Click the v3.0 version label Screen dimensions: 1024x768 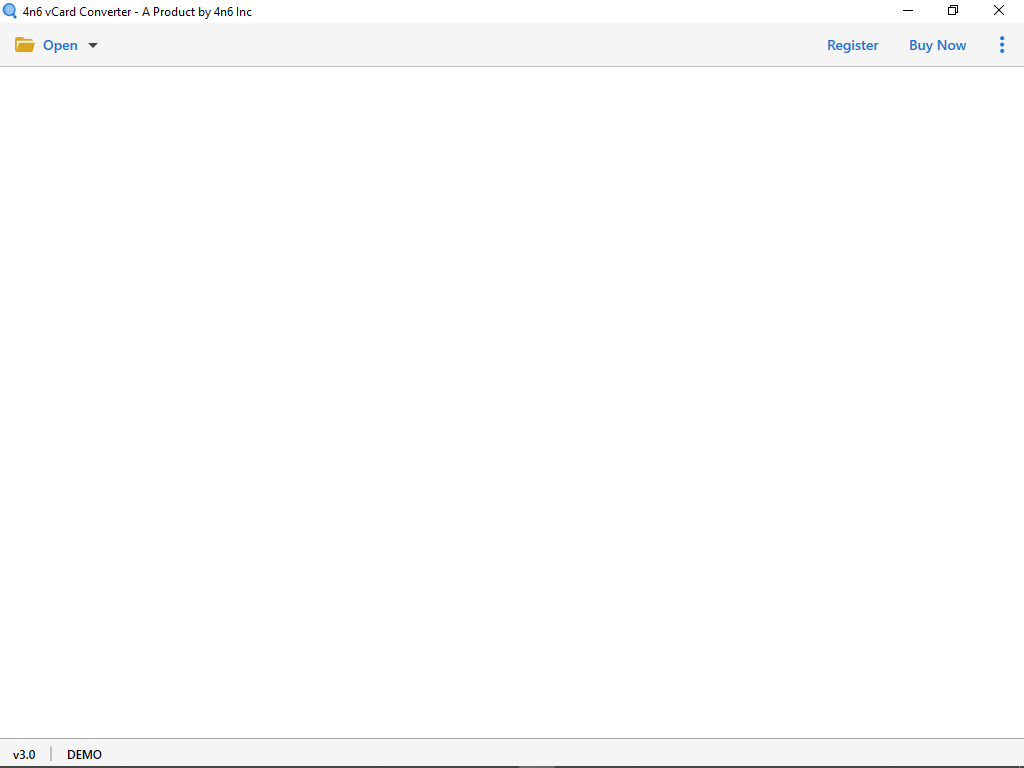point(24,754)
